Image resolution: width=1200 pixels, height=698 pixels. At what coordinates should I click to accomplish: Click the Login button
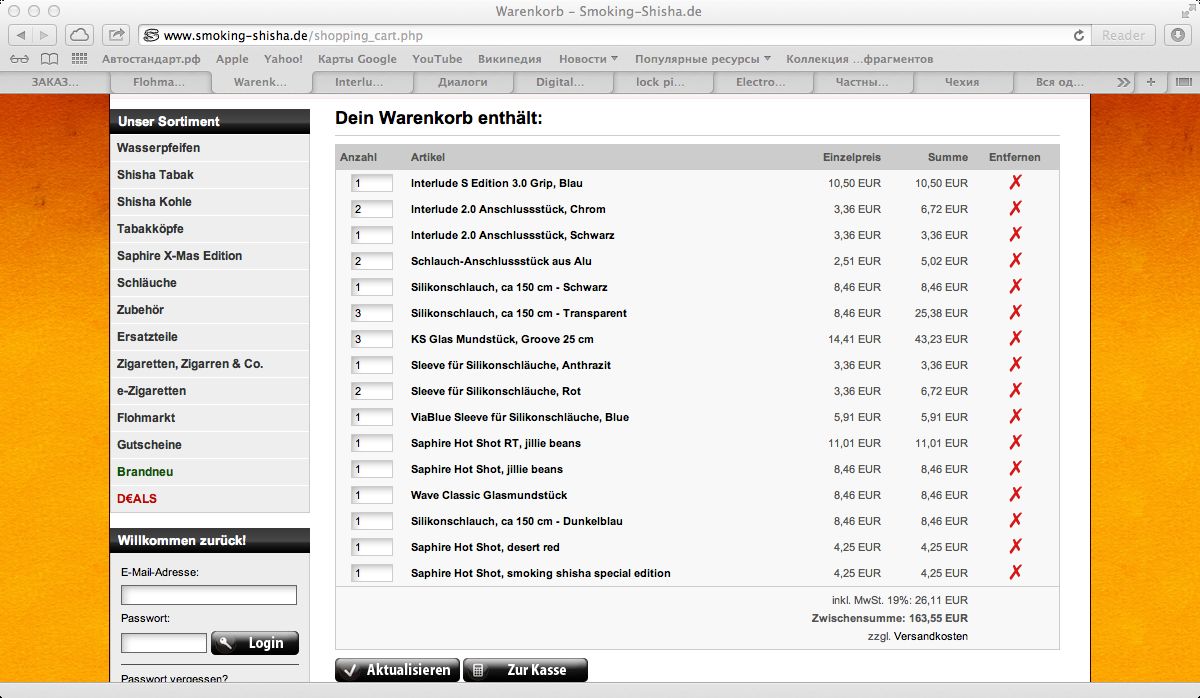[x=255, y=643]
